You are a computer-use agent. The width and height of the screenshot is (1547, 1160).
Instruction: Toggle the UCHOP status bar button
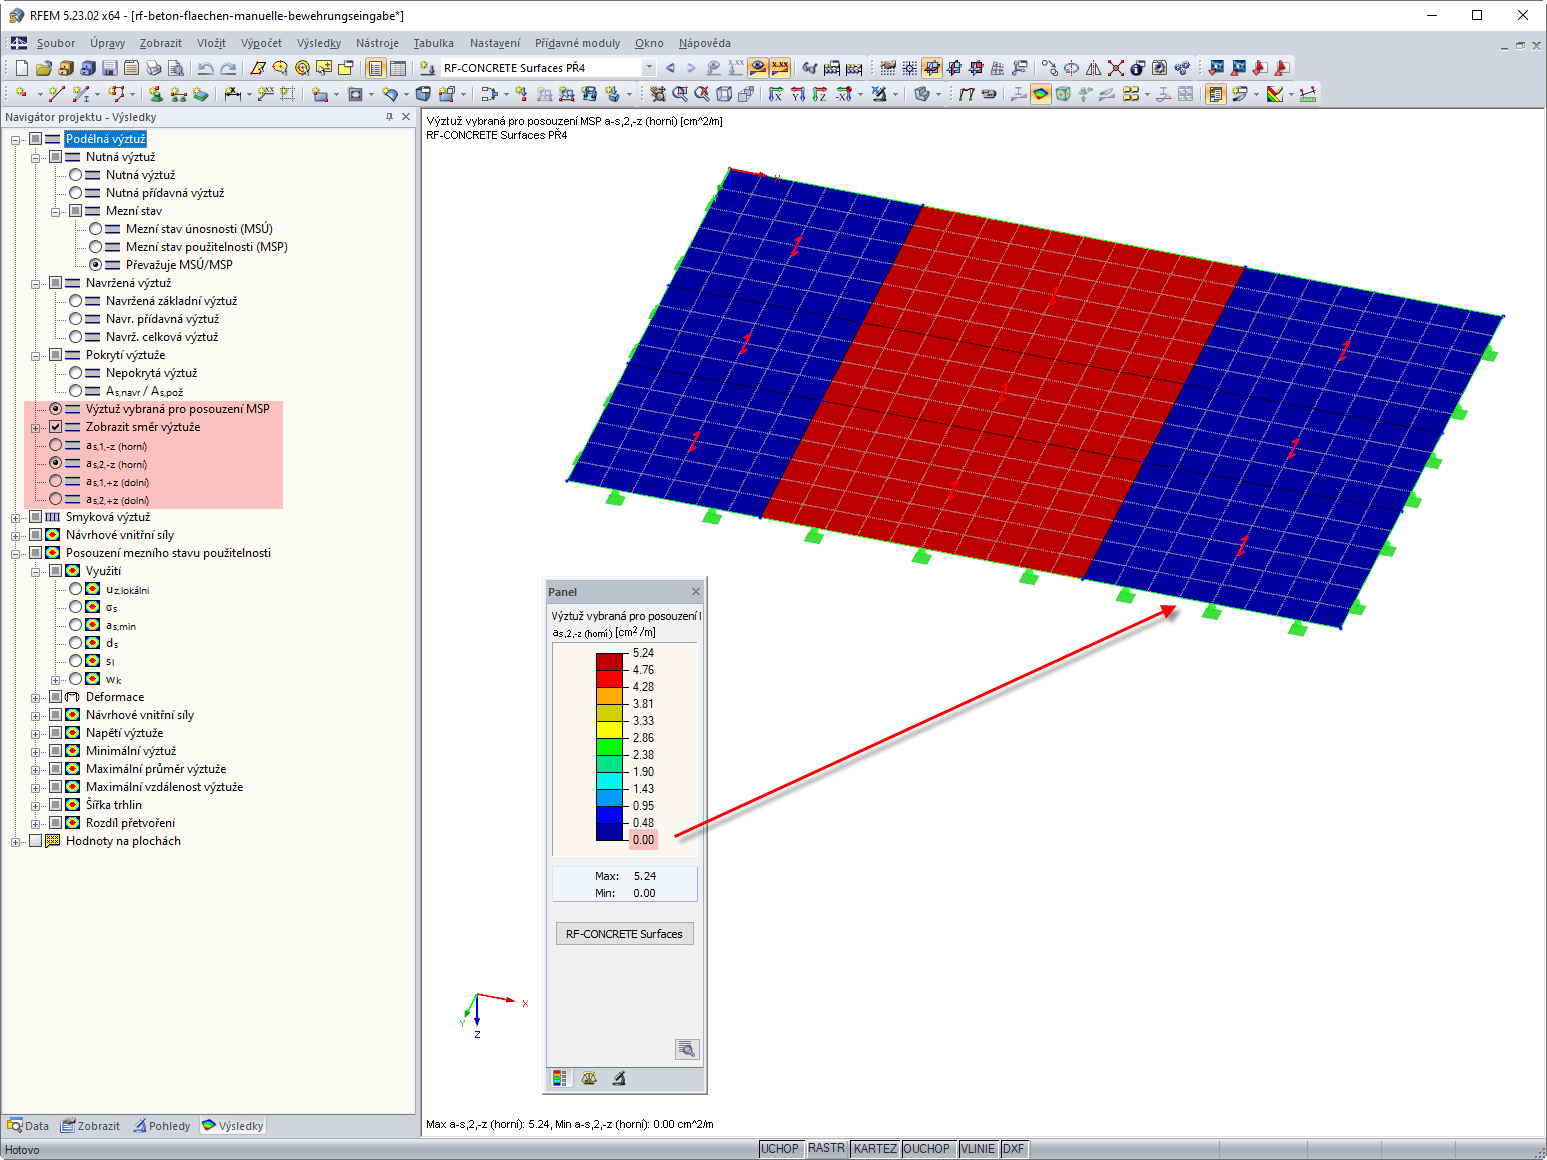coord(780,1149)
